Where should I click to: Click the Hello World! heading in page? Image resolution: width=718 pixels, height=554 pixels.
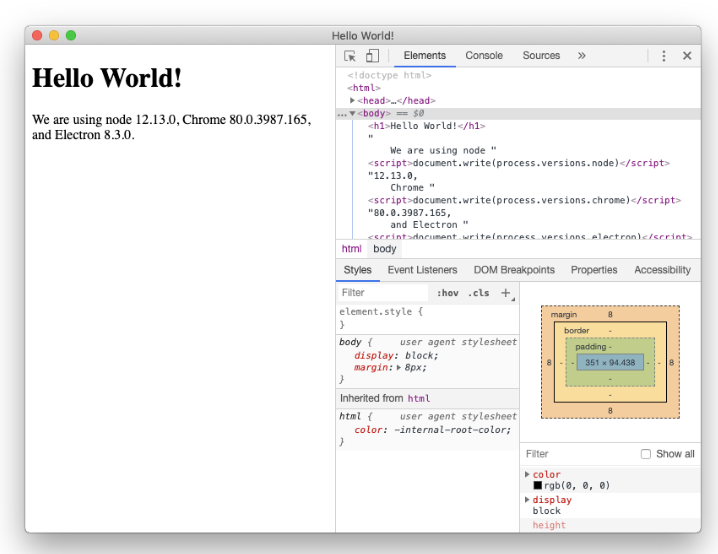pyautogui.click(x=107, y=78)
